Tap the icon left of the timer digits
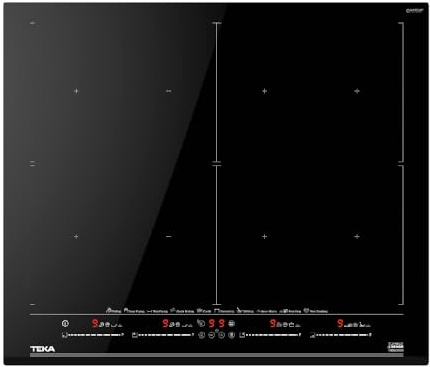This screenshot has height=367, width=430. point(201,323)
